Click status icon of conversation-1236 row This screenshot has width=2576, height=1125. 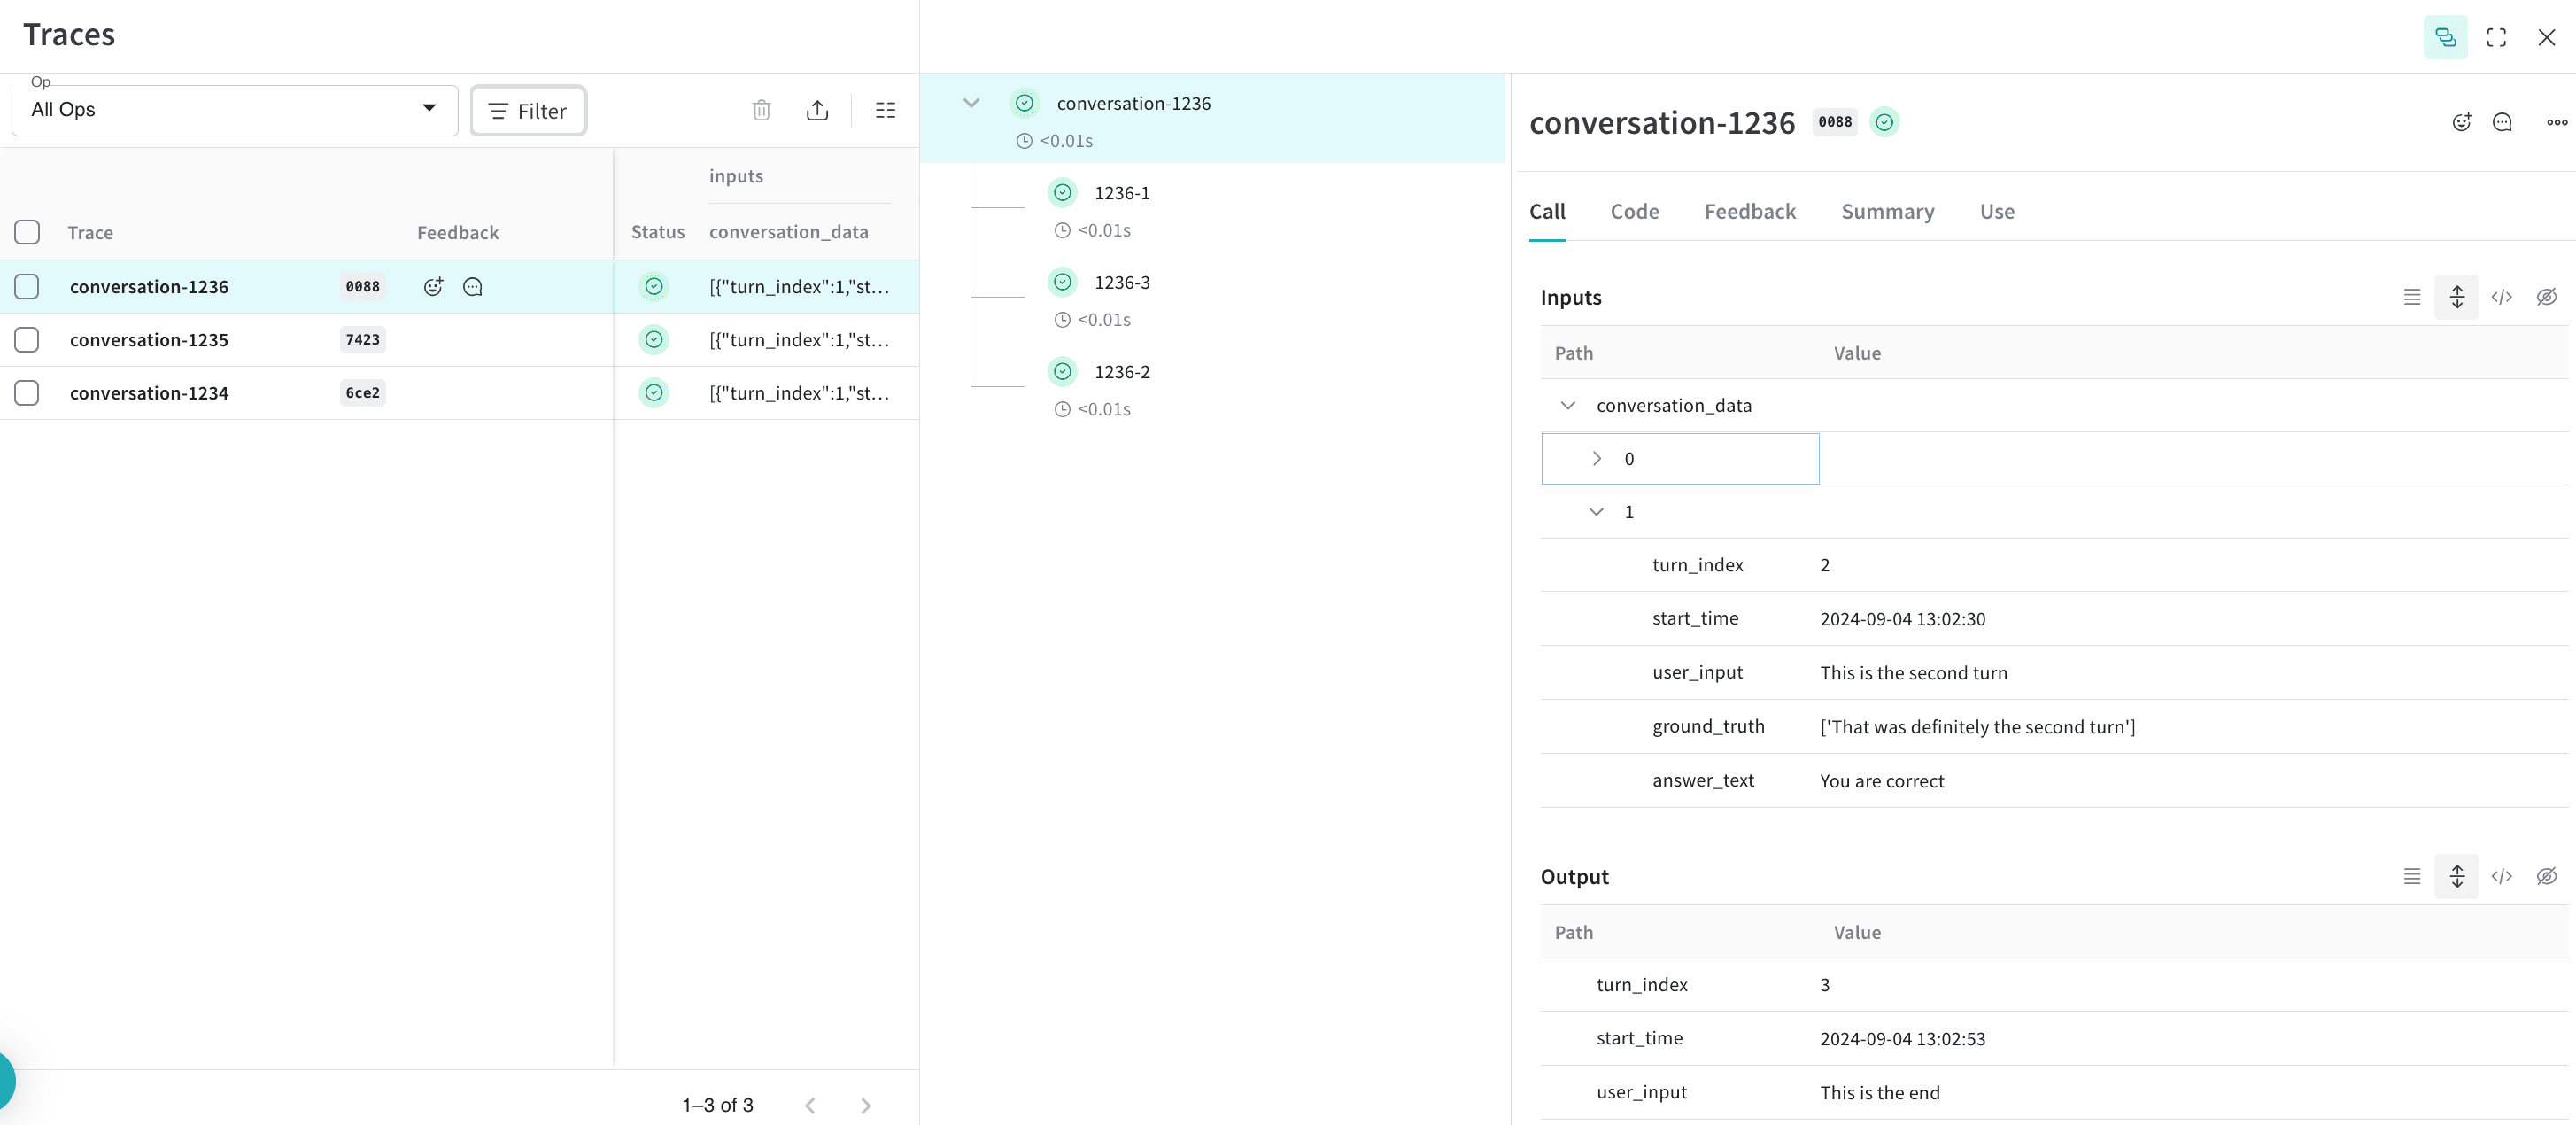click(654, 287)
